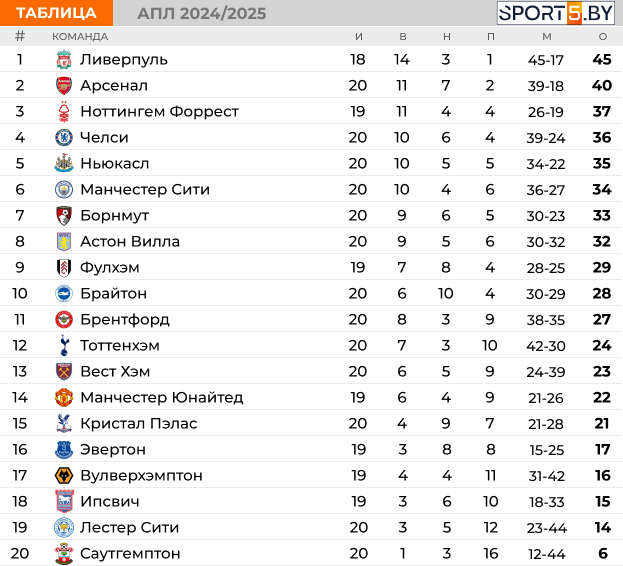Screen dimensions: 623x566
Task: Click the Manchester United crest
Action: [64, 397]
